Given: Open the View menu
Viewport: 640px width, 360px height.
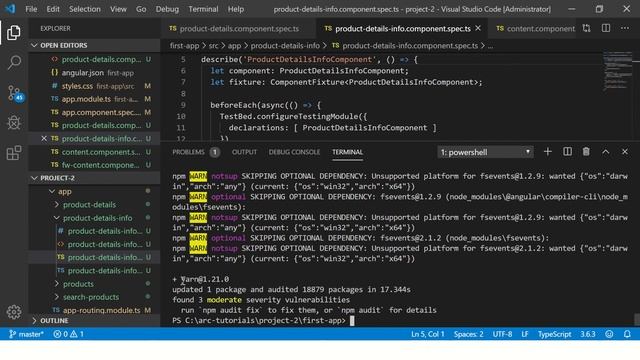Looking at the screenshot, I should click(118, 9).
